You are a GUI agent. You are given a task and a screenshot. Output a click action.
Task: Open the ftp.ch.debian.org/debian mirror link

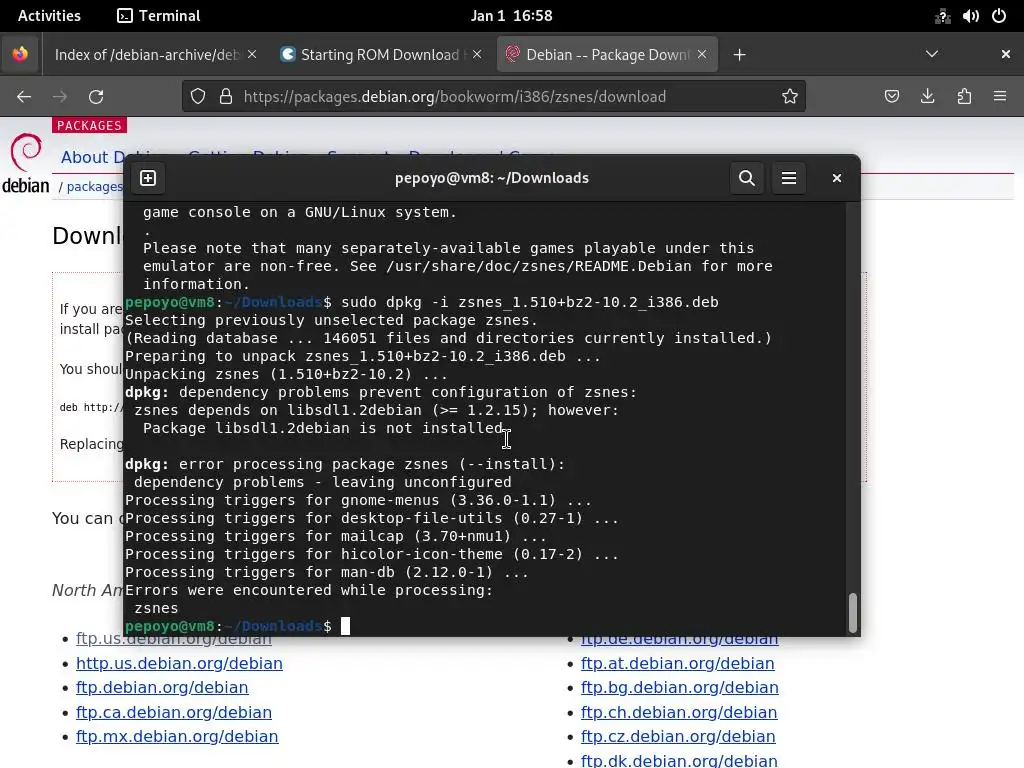tap(679, 712)
